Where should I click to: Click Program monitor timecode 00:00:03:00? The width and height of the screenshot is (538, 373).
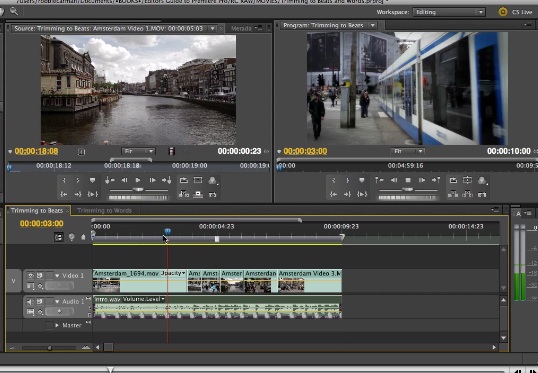pyautogui.click(x=305, y=151)
